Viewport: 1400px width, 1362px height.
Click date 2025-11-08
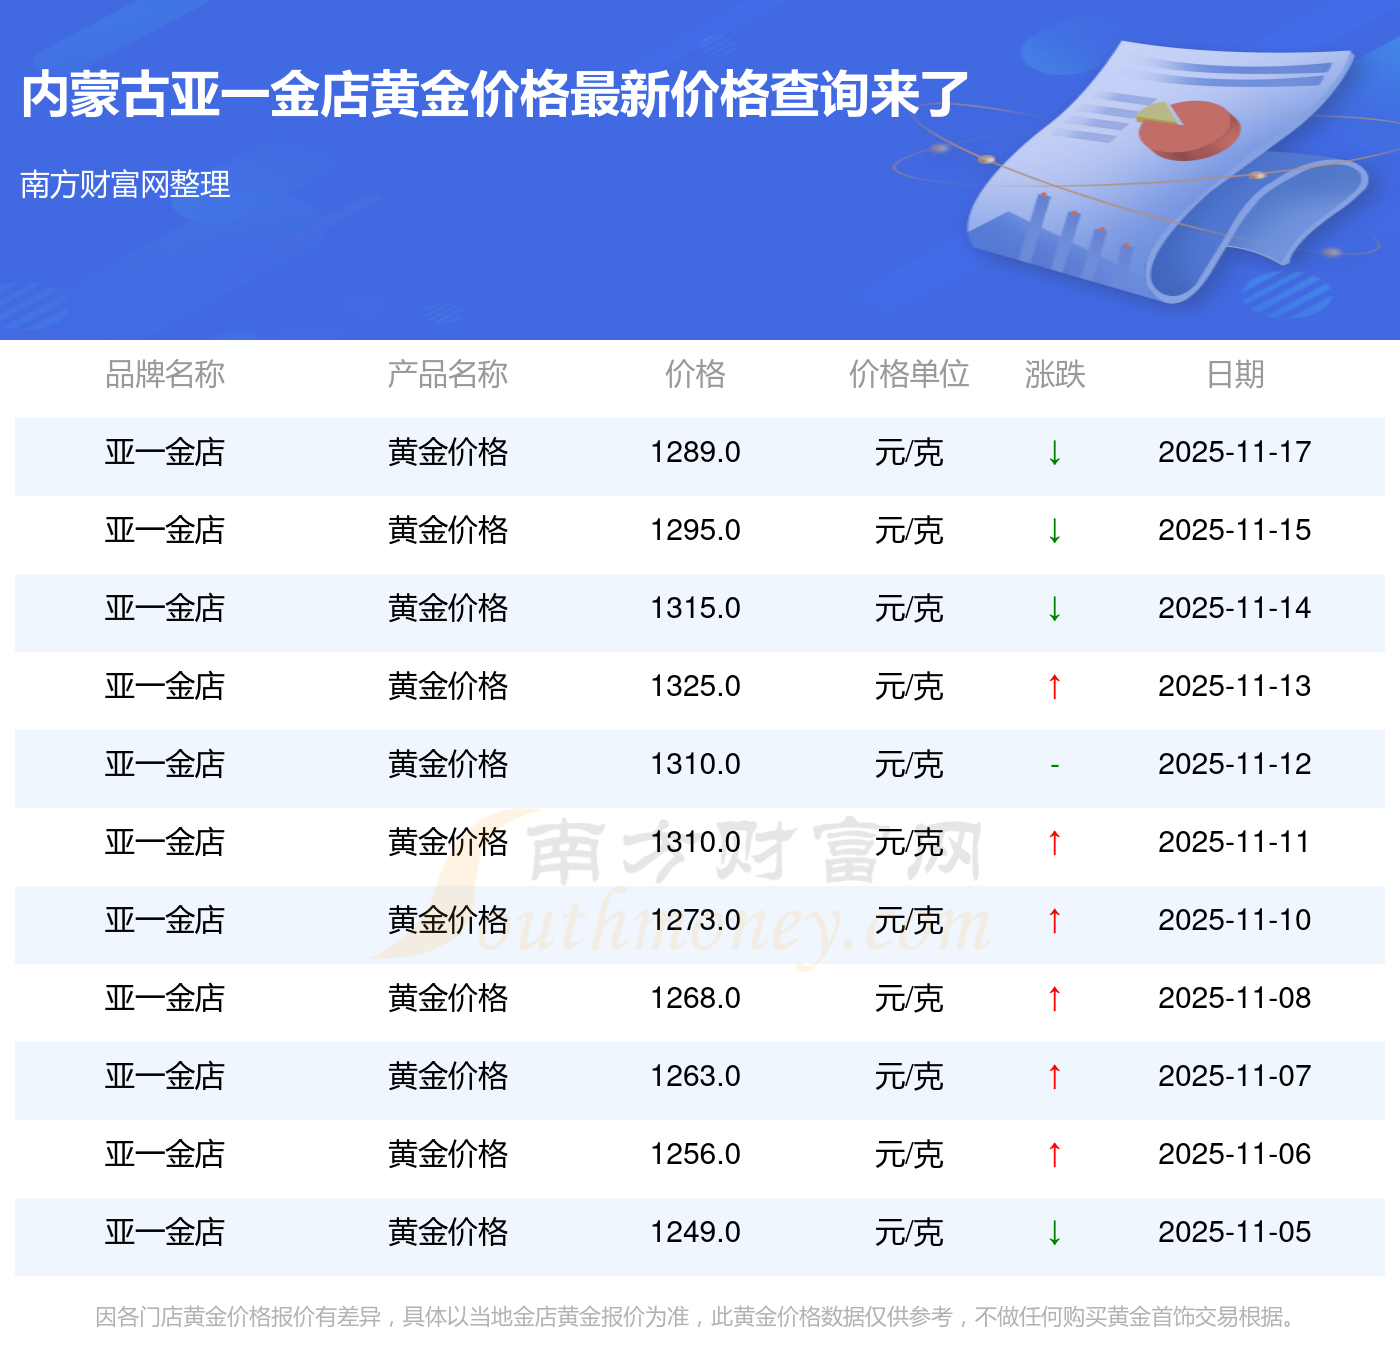(x=1235, y=998)
